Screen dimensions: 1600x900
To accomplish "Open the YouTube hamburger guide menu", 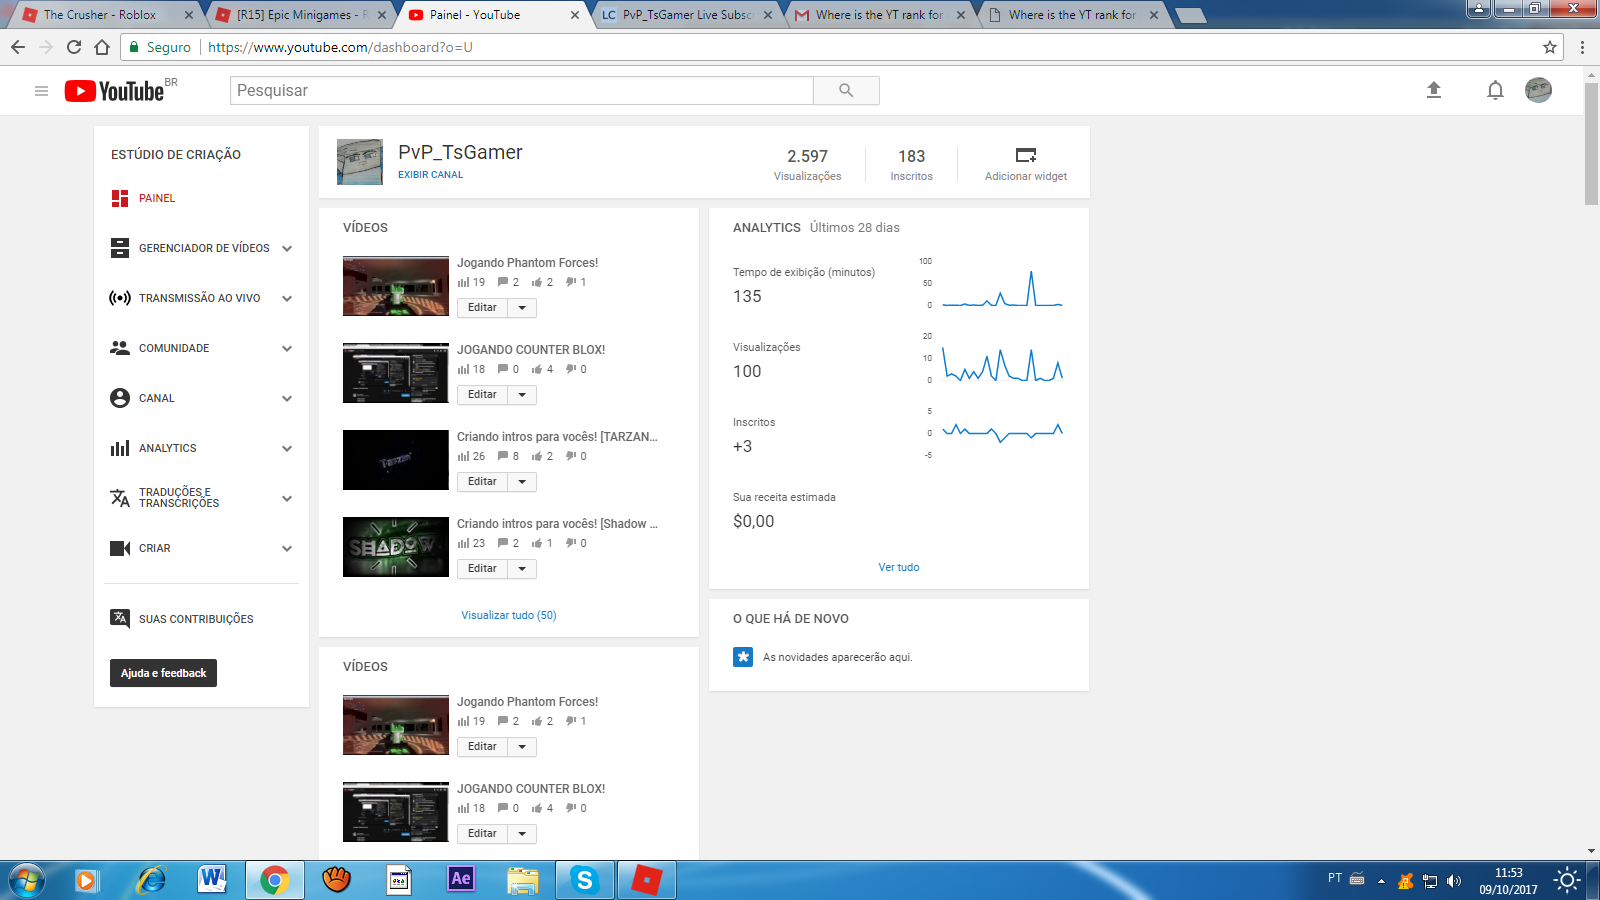I will coord(41,91).
